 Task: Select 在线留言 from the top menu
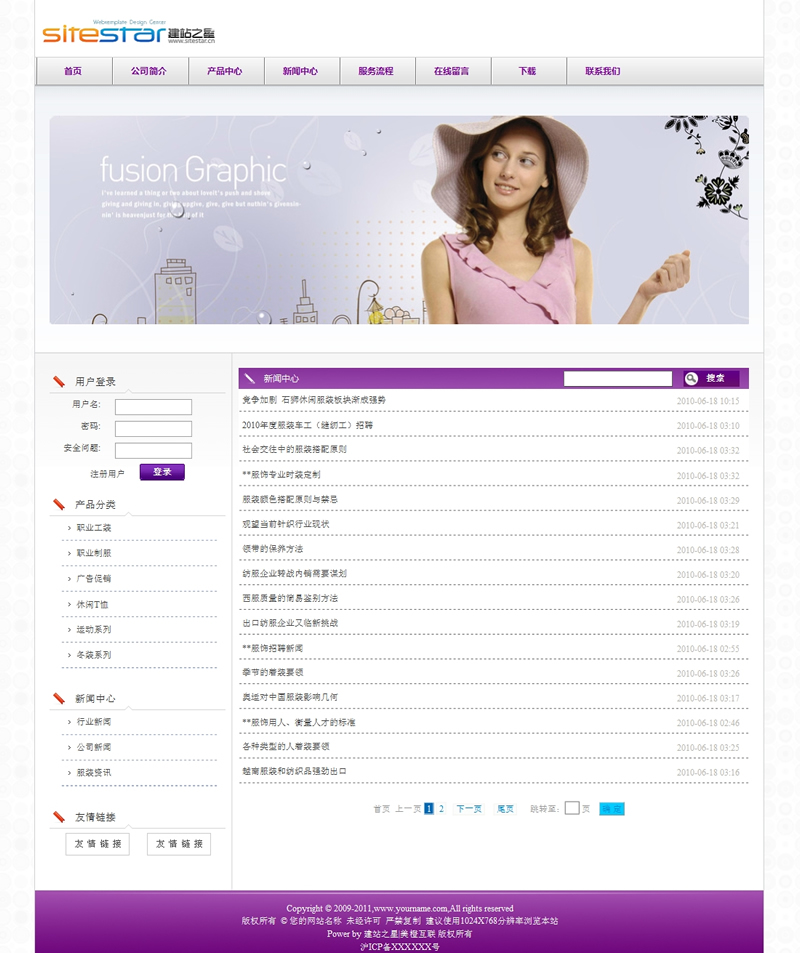point(451,72)
